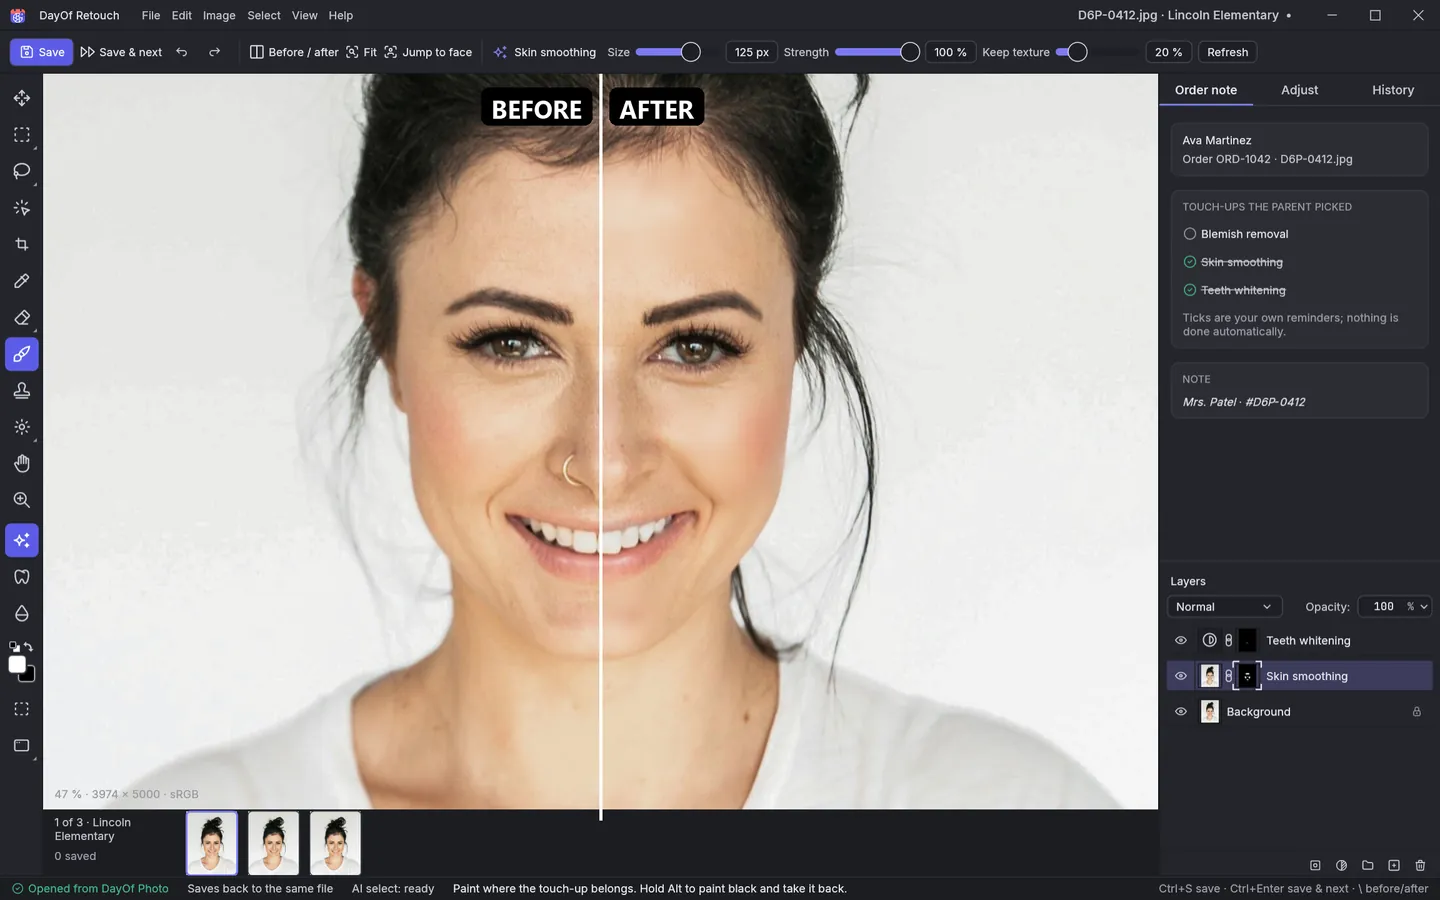Select the Blur droplet tool

pos(22,613)
